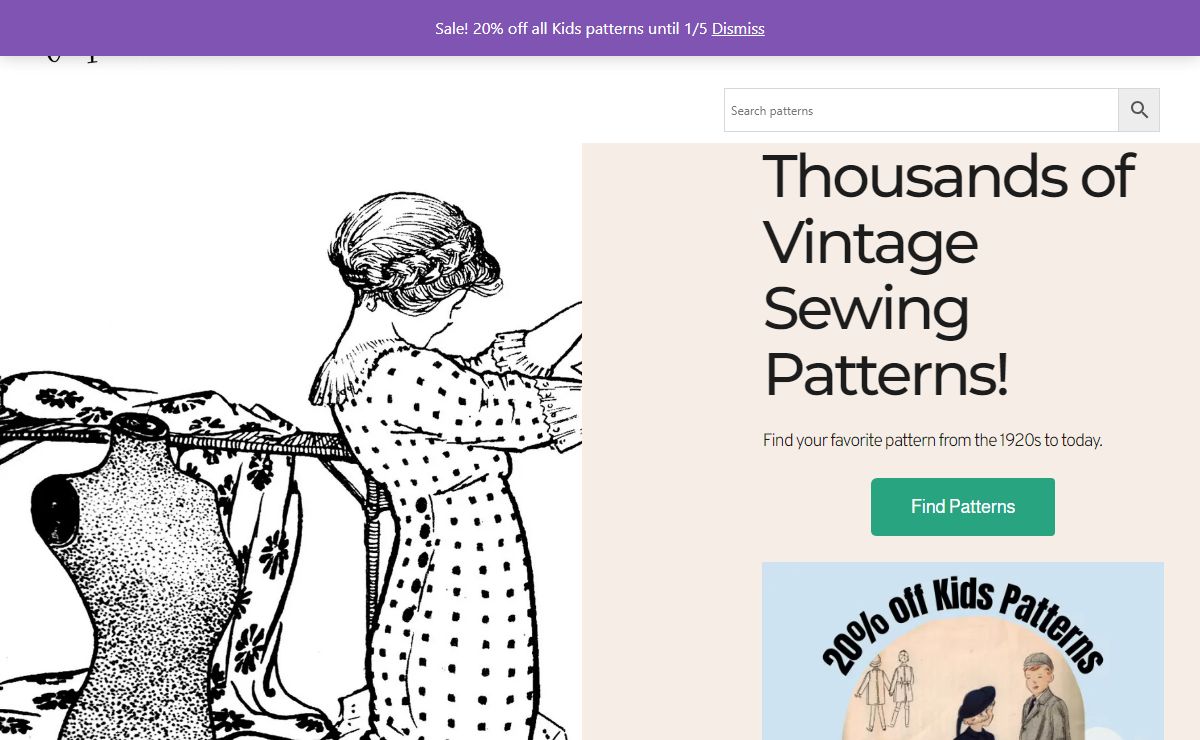Click the magnifying glass search icon
This screenshot has height=740, width=1200.
1139,110
